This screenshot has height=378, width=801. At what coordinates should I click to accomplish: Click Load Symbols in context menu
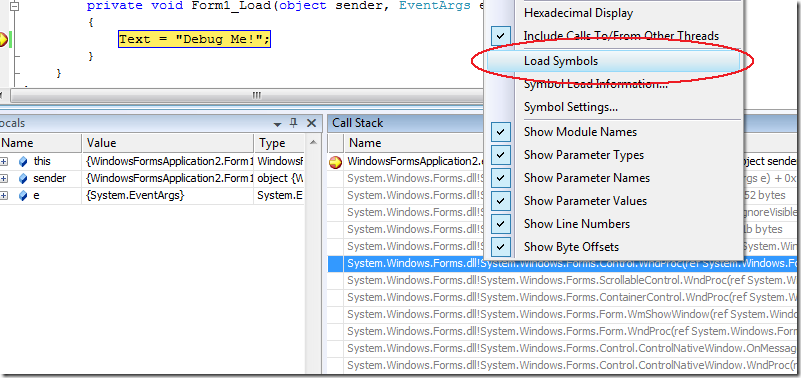coord(613,61)
